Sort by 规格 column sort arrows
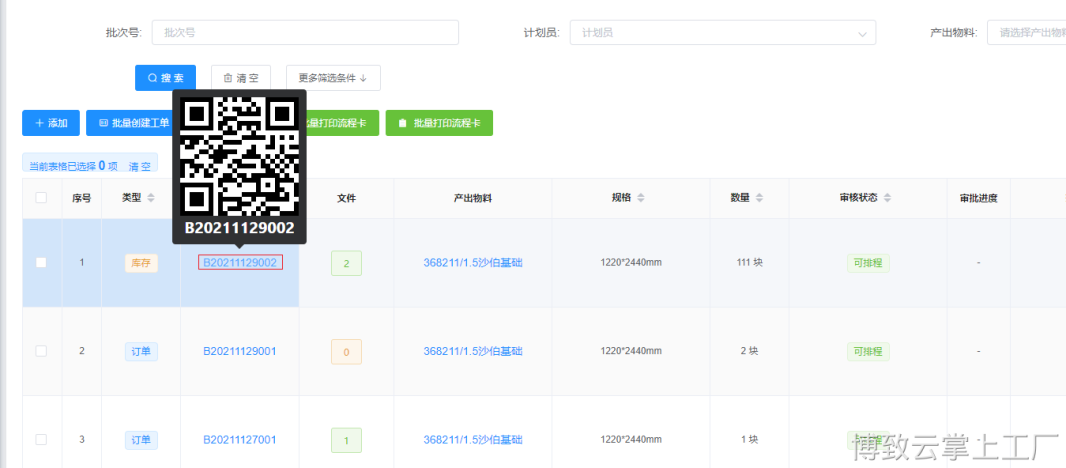 pos(641,198)
